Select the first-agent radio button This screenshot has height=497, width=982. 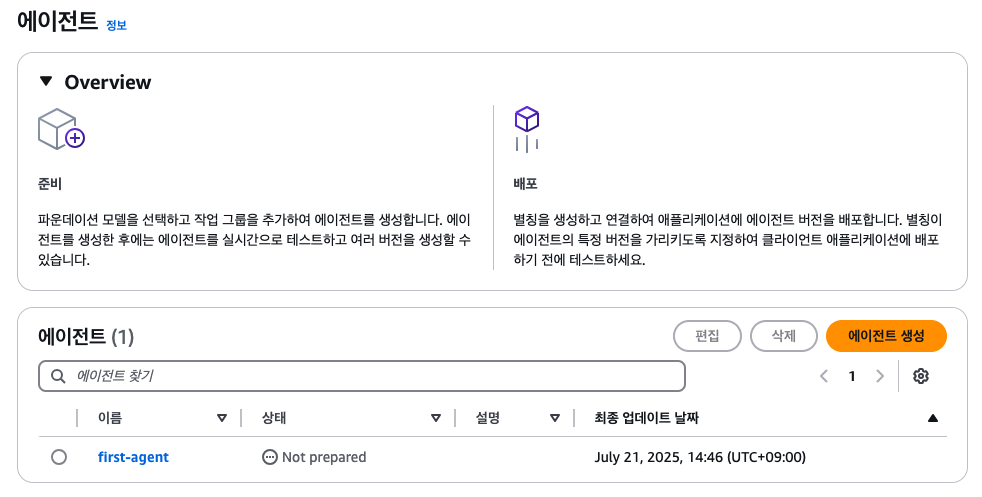59,457
